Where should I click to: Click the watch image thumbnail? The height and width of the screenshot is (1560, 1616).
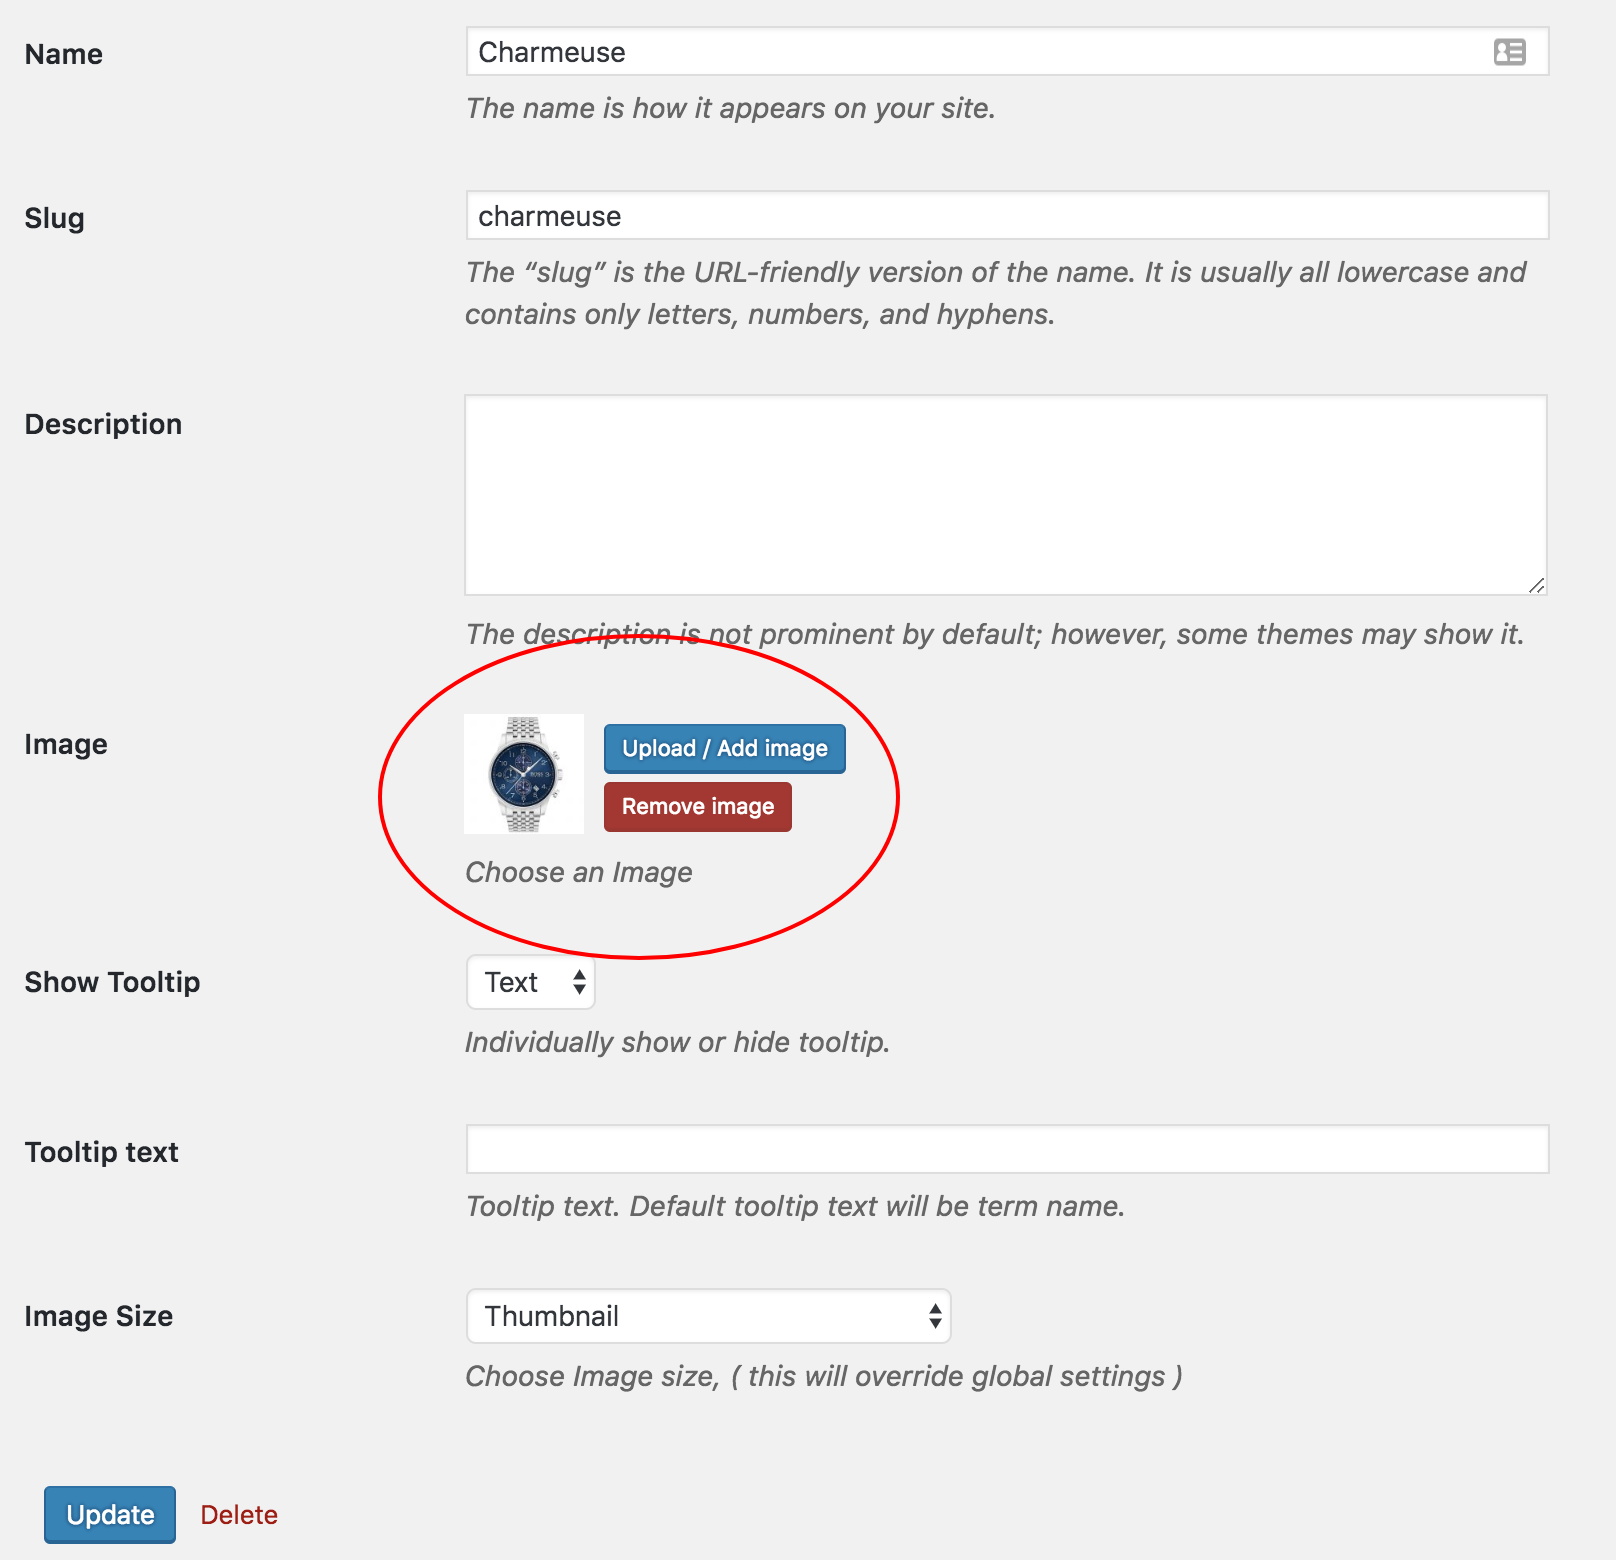click(x=524, y=773)
